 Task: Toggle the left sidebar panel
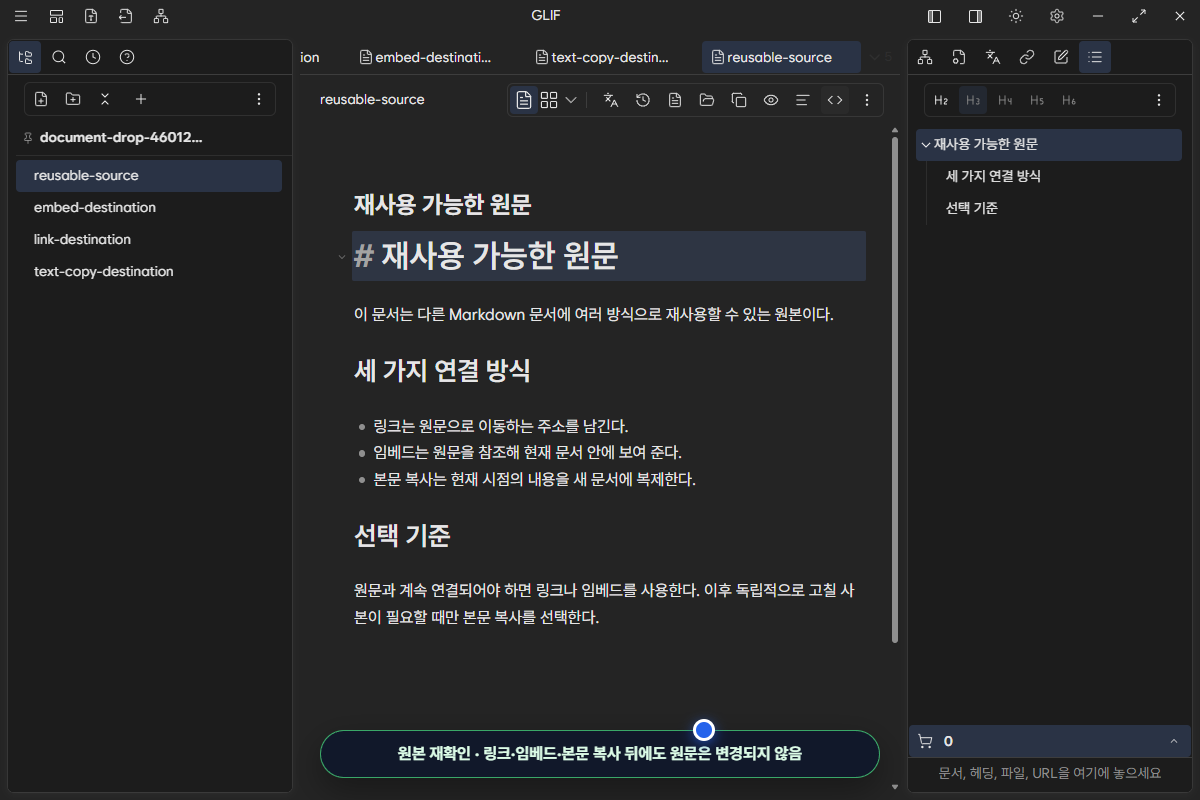click(x=935, y=16)
